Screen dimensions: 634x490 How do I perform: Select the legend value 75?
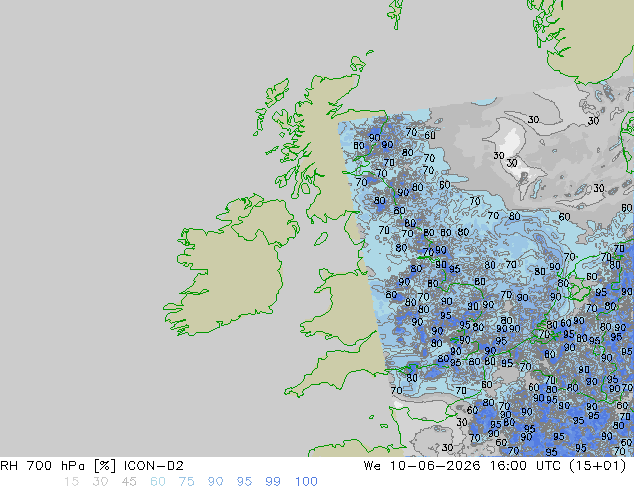pos(186,482)
